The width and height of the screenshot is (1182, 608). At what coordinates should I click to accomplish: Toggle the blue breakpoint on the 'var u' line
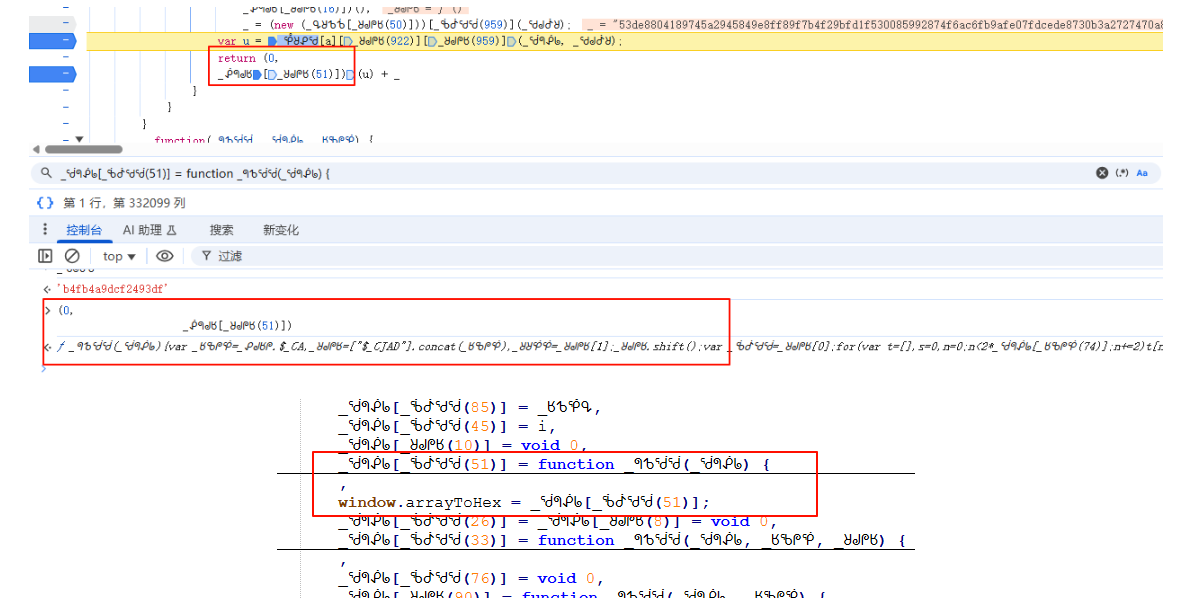(53, 41)
